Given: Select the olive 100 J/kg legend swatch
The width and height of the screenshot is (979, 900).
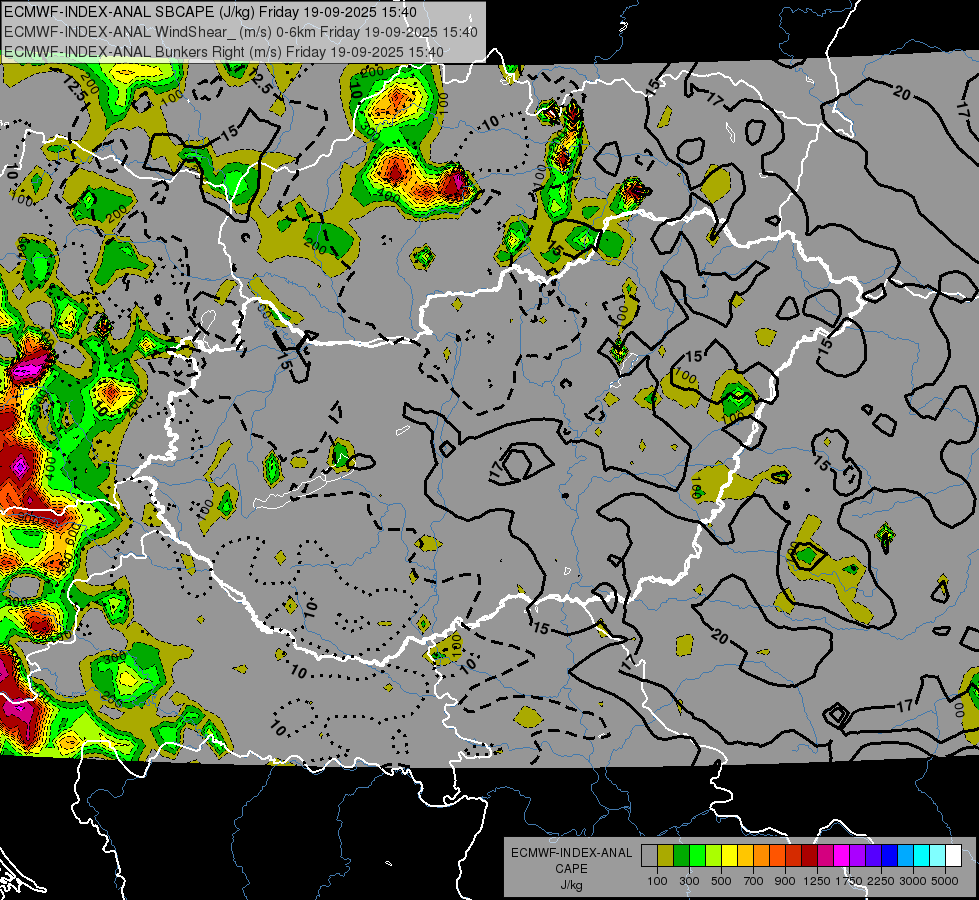Looking at the screenshot, I should click(x=665, y=855).
